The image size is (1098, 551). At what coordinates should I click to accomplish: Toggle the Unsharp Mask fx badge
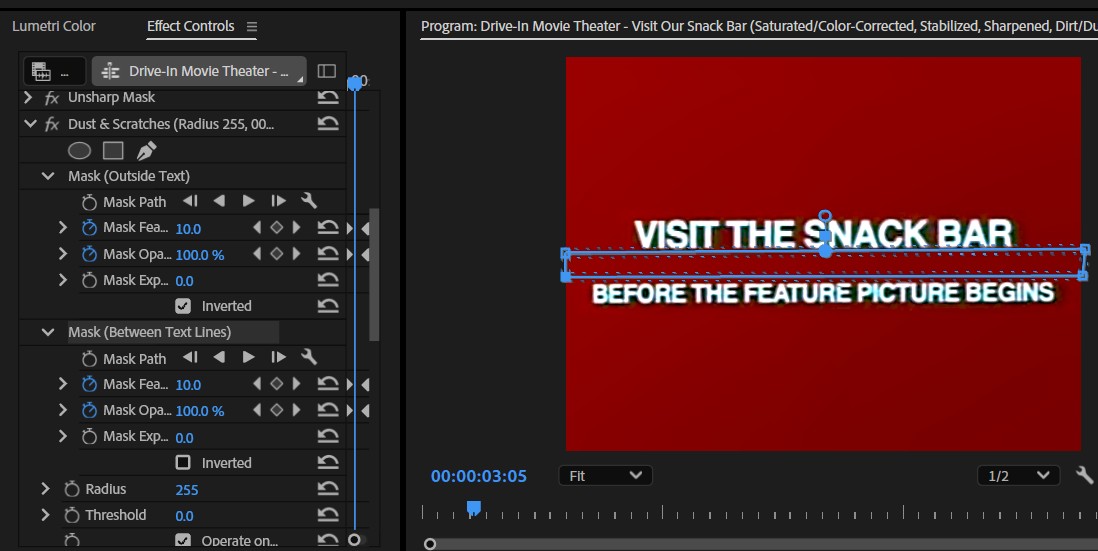click(52, 98)
